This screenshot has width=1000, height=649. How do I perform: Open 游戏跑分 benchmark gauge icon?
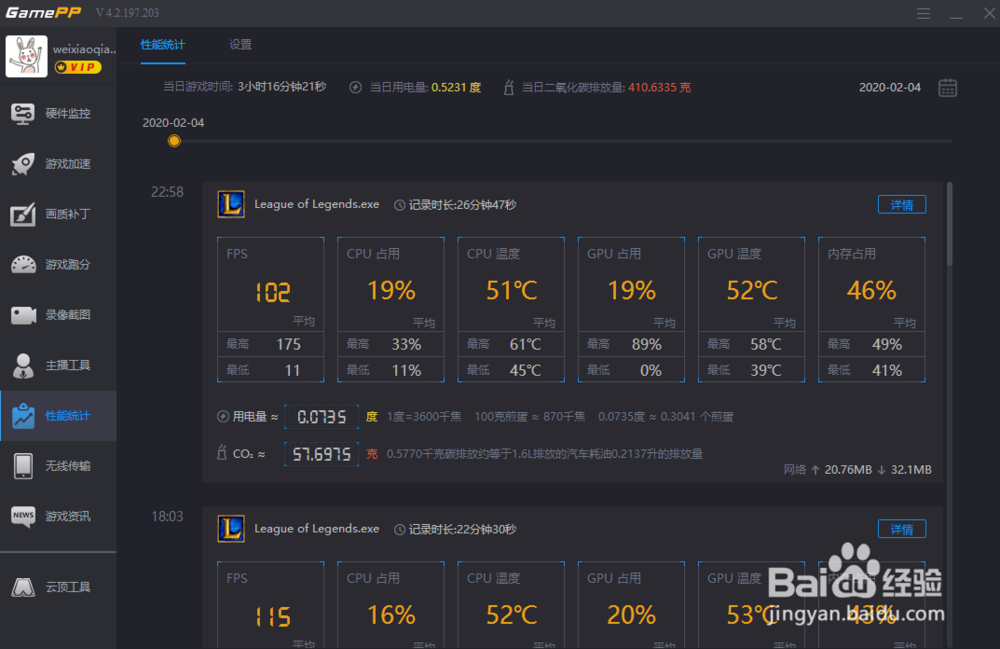pyautogui.click(x=23, y=265)
